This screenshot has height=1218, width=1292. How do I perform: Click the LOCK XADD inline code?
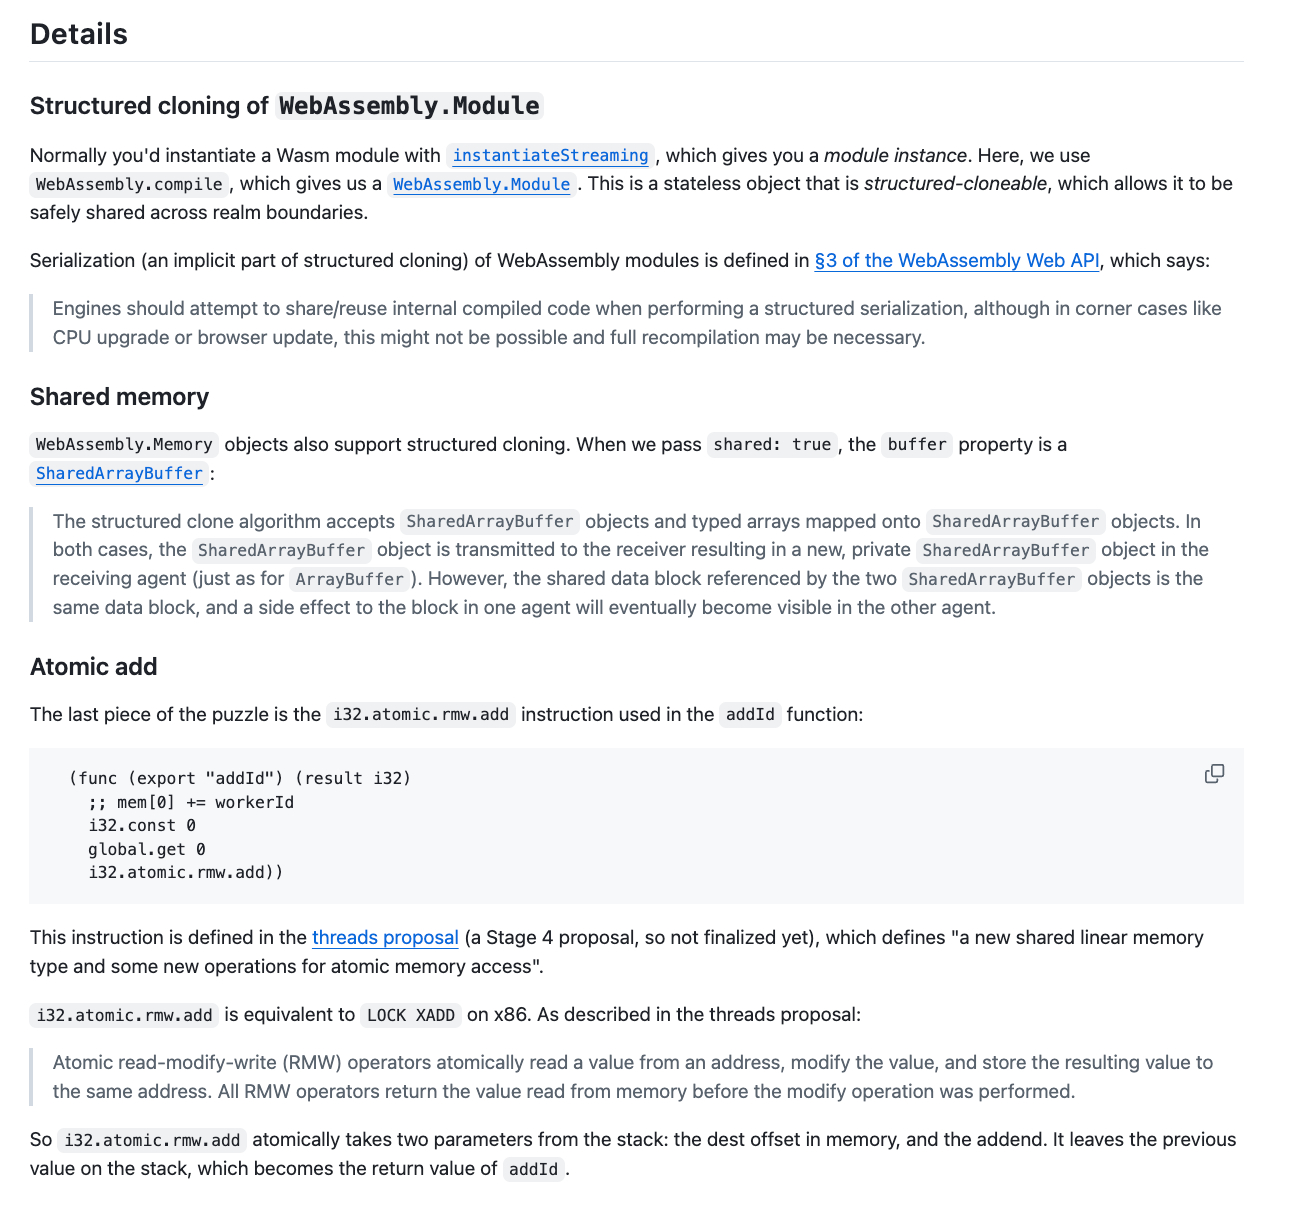[411, 1016]
